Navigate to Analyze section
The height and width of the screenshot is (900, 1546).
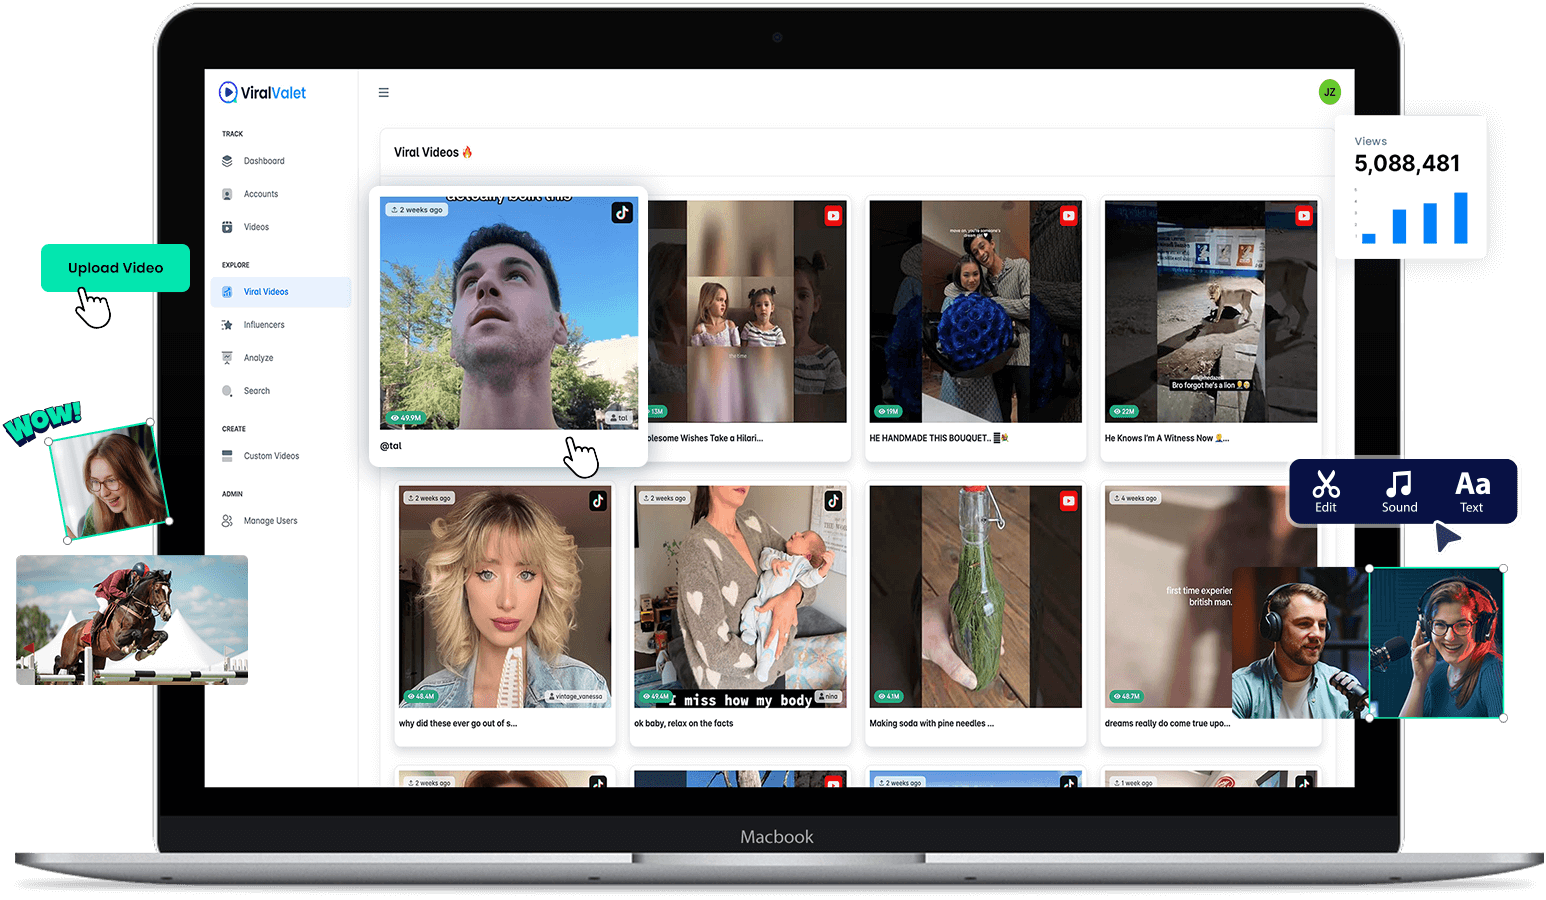(258, 358)
